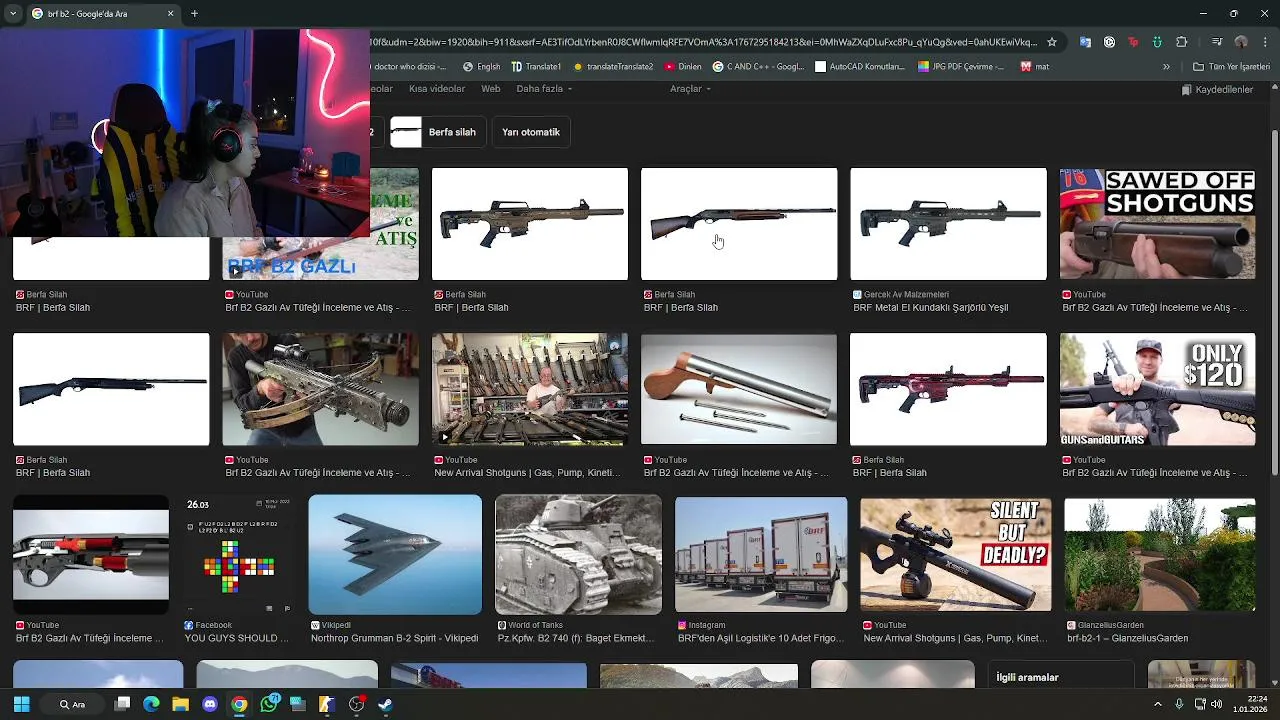The height and width of the screenshot is (720, 1280).
Task: Bookmark this page with the star icon
Action: pyautogui.click(x=1052, y=42)
